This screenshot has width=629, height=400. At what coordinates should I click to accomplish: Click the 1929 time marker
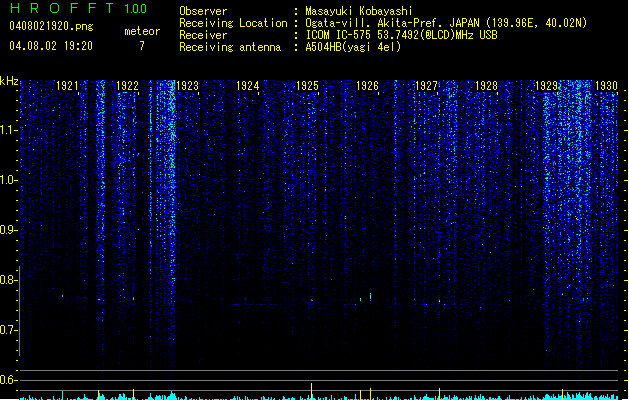[546, 85]
